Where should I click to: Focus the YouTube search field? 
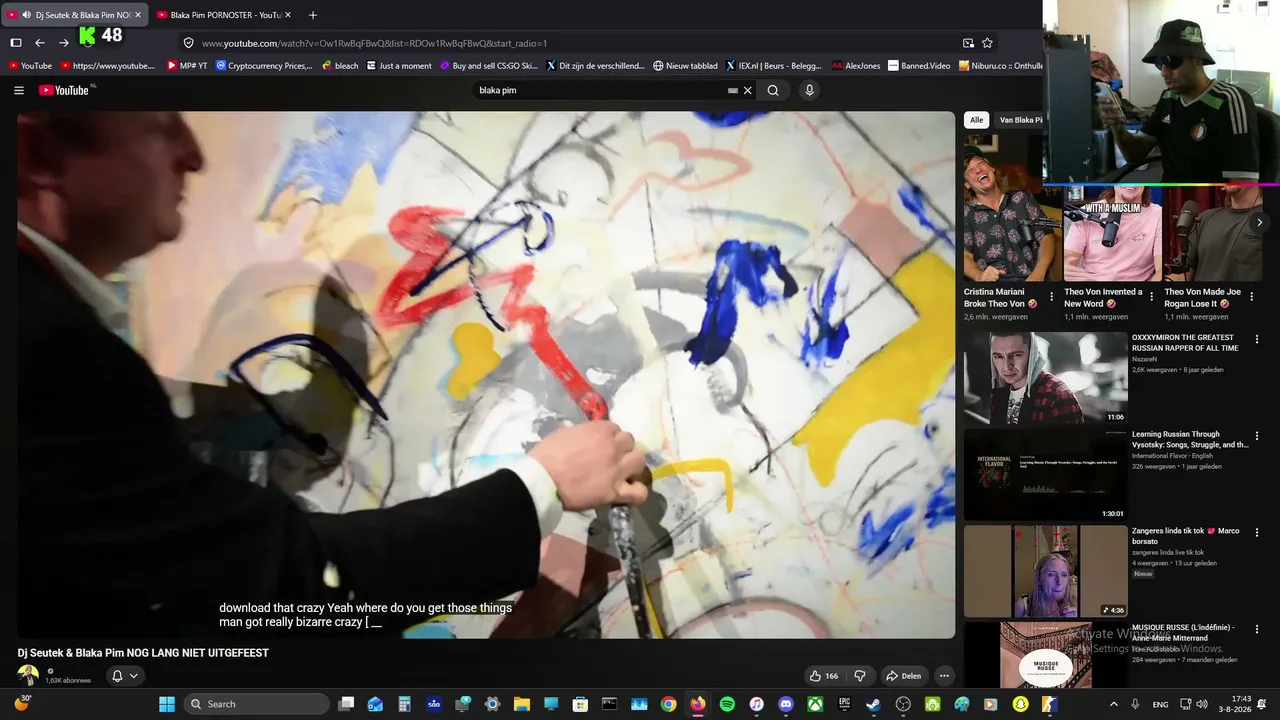600,90
